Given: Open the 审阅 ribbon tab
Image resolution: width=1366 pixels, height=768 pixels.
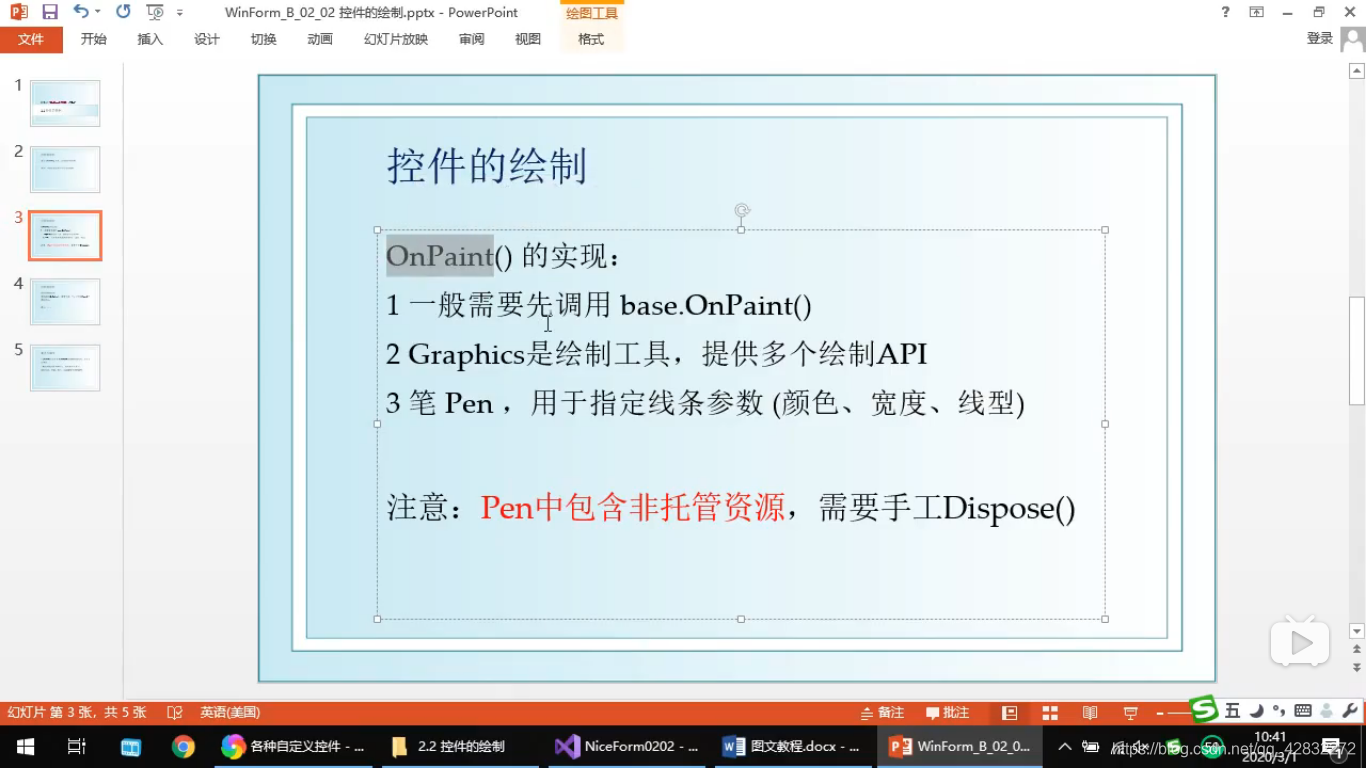Looking at the screenshot, I should (472, 39).
